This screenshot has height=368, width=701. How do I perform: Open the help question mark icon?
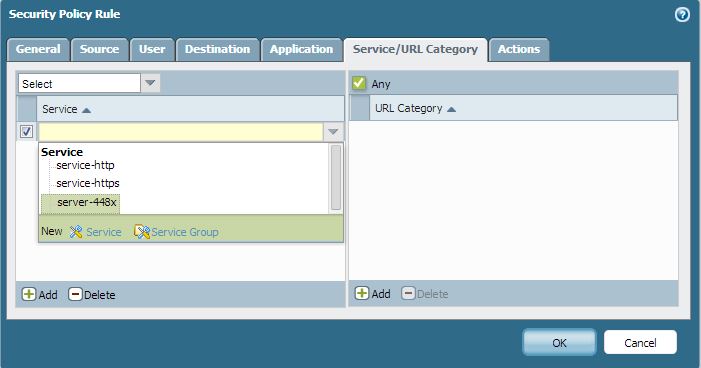(682, 15)
